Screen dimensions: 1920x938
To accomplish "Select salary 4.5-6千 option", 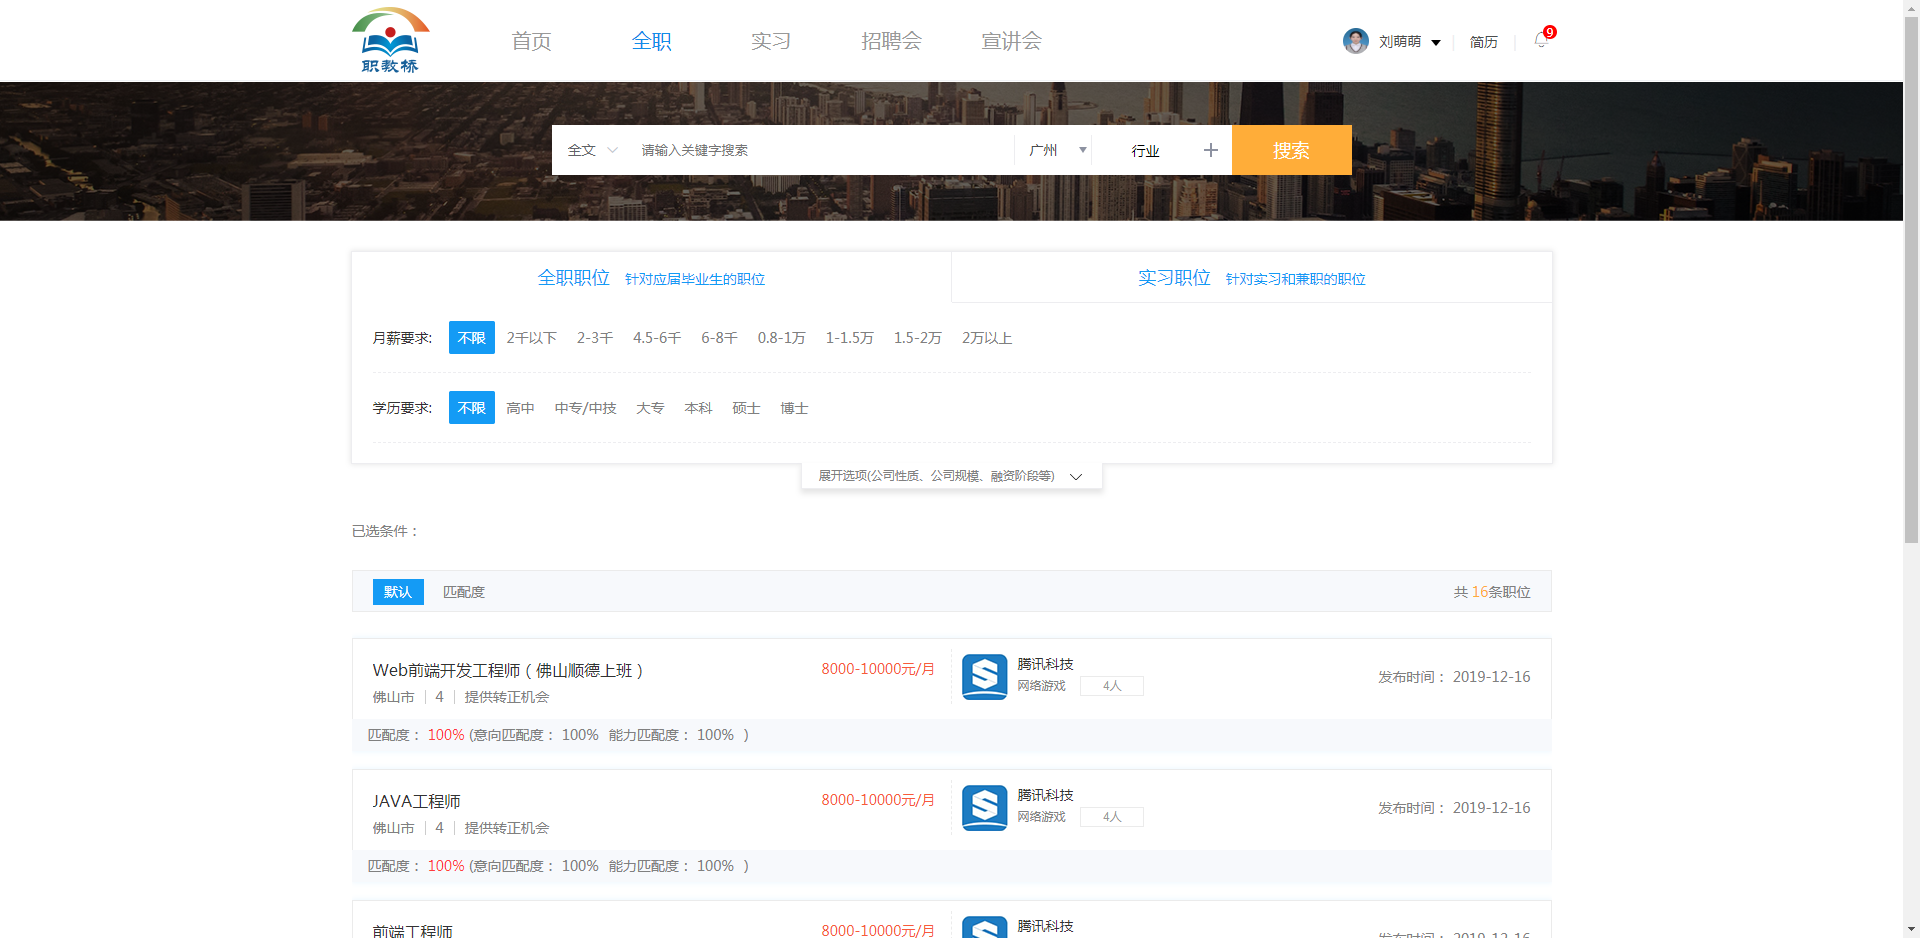I will coord(657,338).
